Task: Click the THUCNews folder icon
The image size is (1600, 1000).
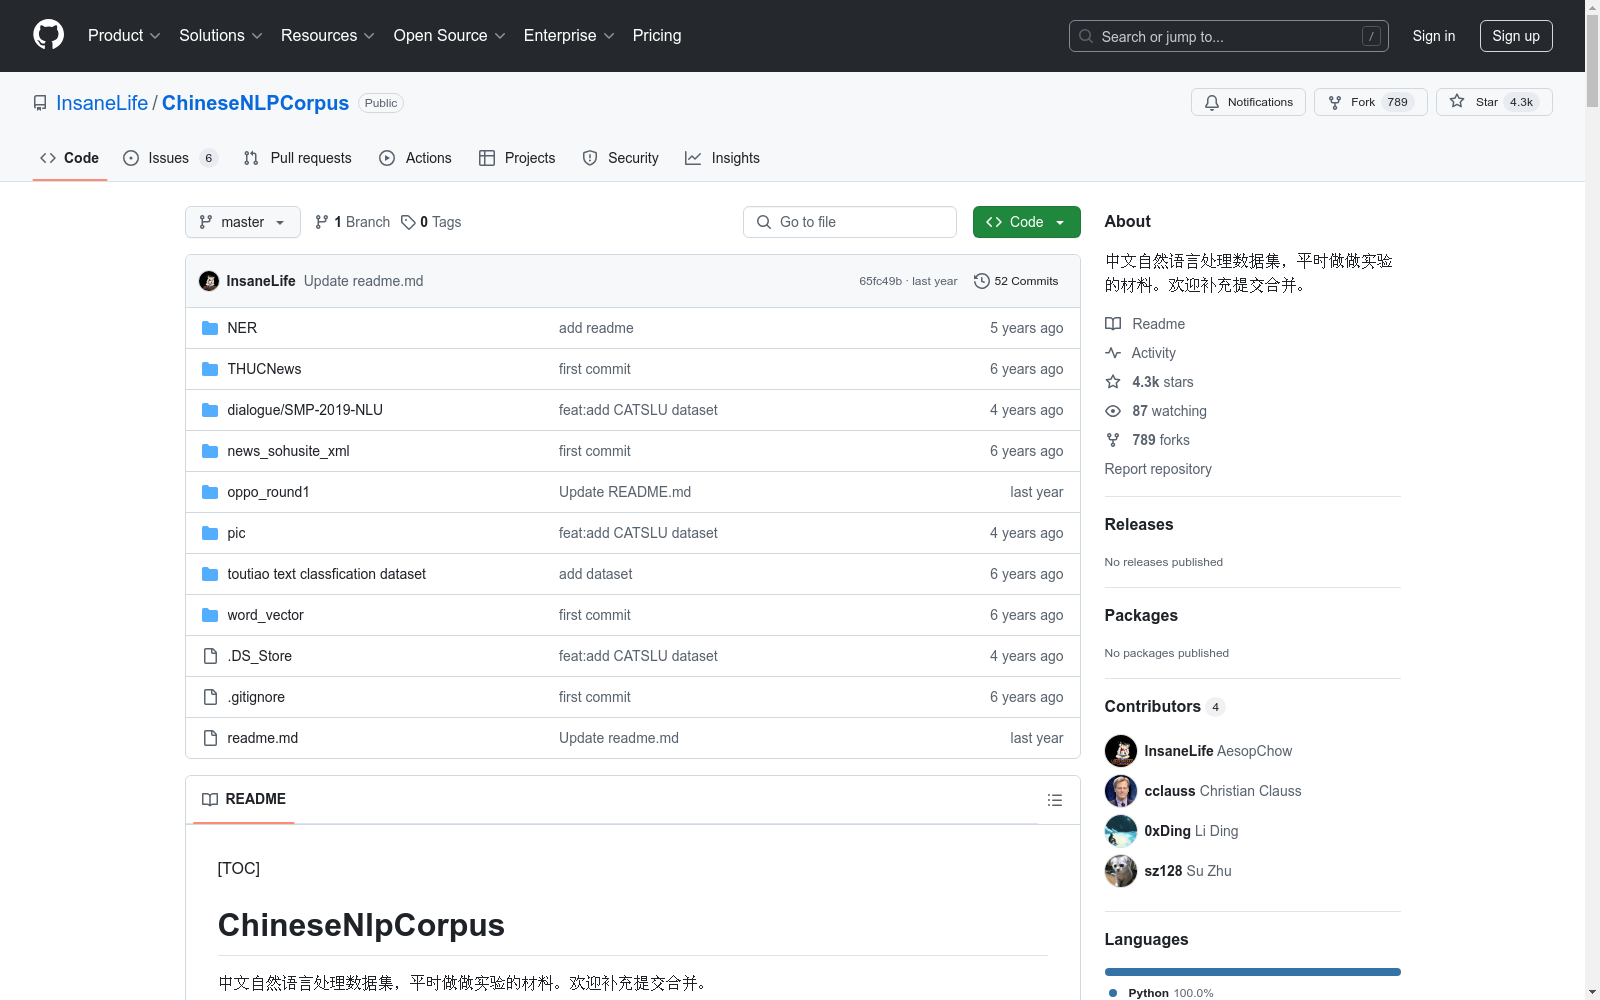Action: coord(210,369)
